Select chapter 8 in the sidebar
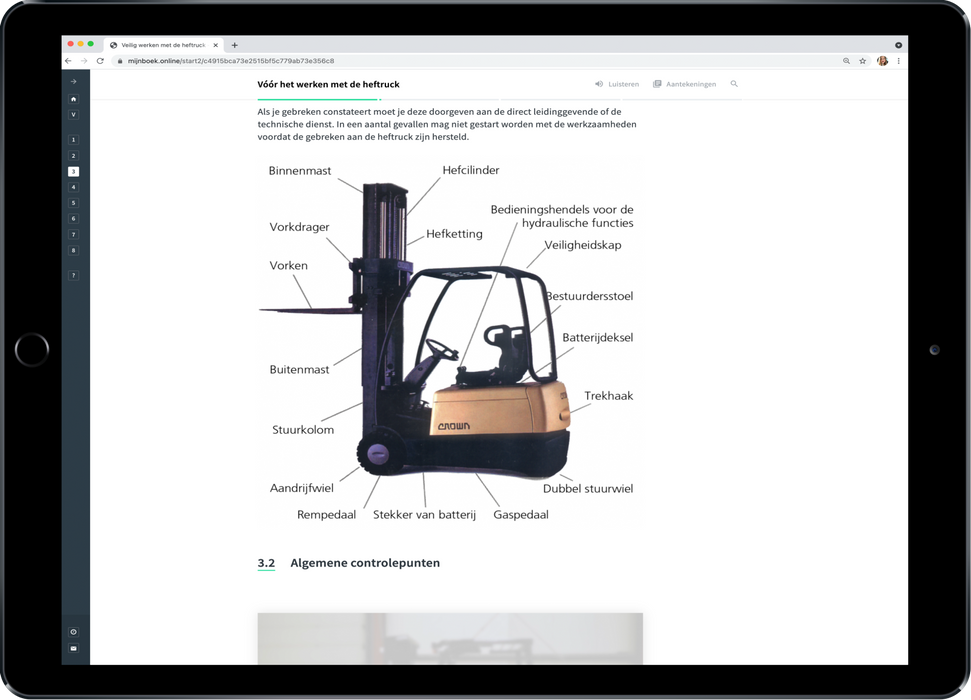The height and width of the screenshot is (700, 971). [x=73, y=250]
